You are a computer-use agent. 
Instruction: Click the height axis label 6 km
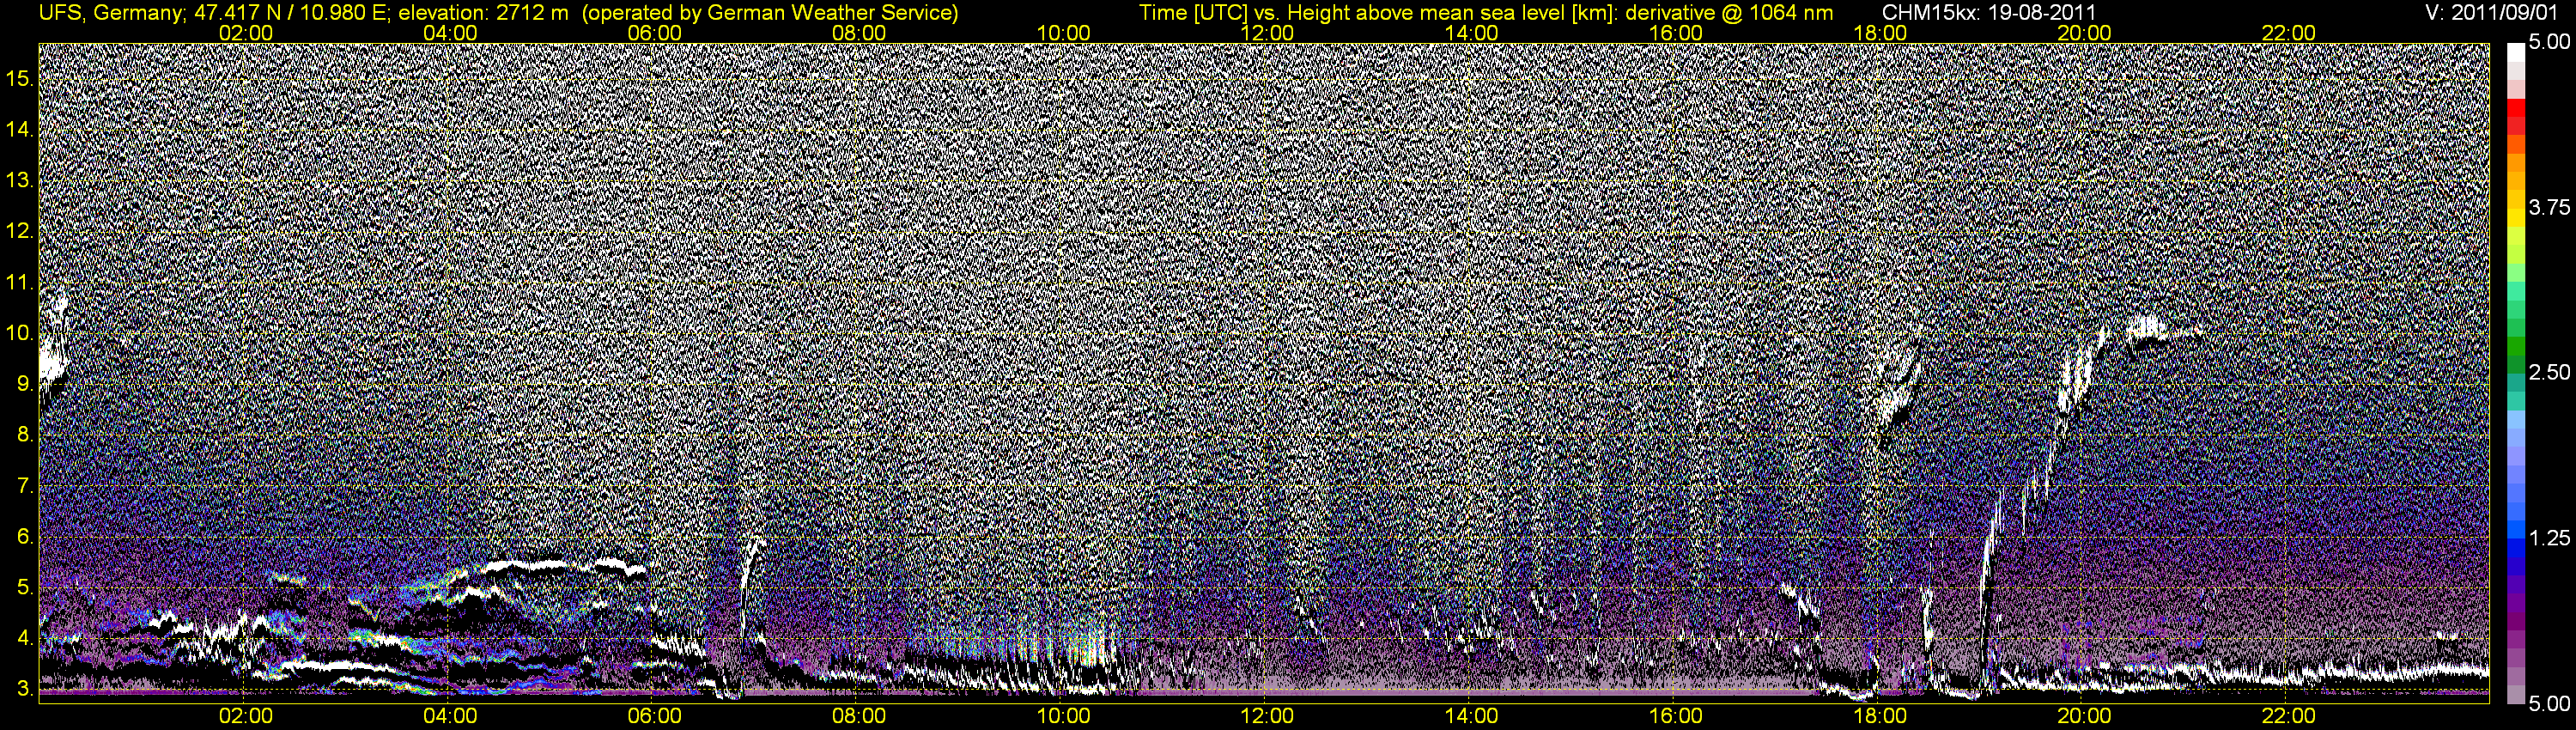point(24,537)
